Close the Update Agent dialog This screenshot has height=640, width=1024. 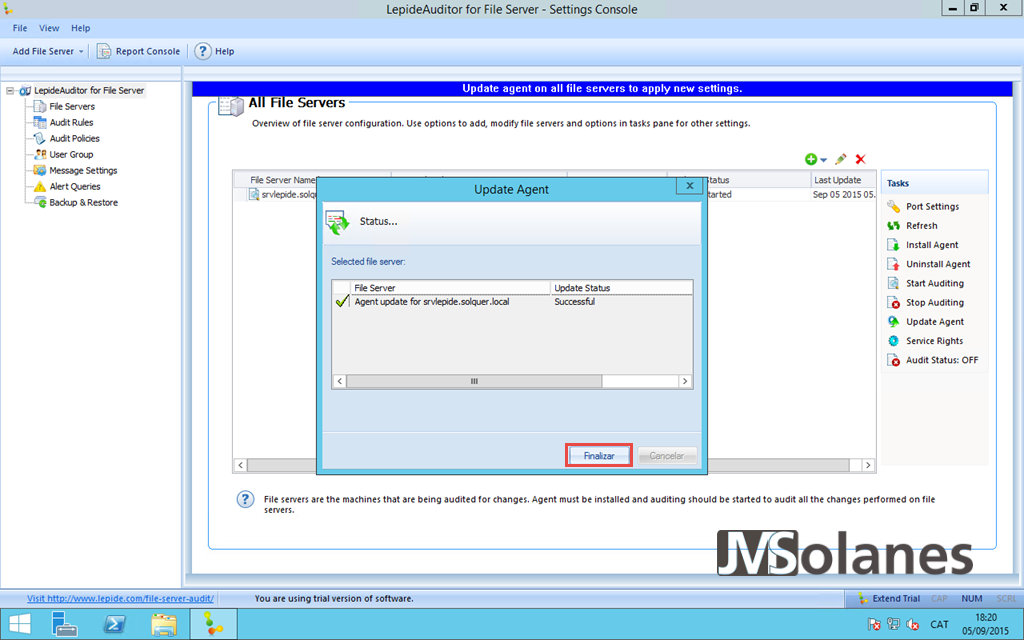(689, 186)
